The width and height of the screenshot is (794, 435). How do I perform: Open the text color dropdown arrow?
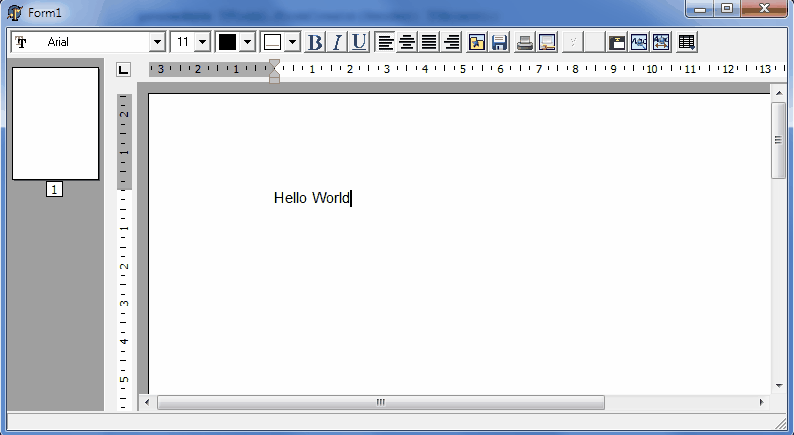pyautogui.click(x=247, y=42)
